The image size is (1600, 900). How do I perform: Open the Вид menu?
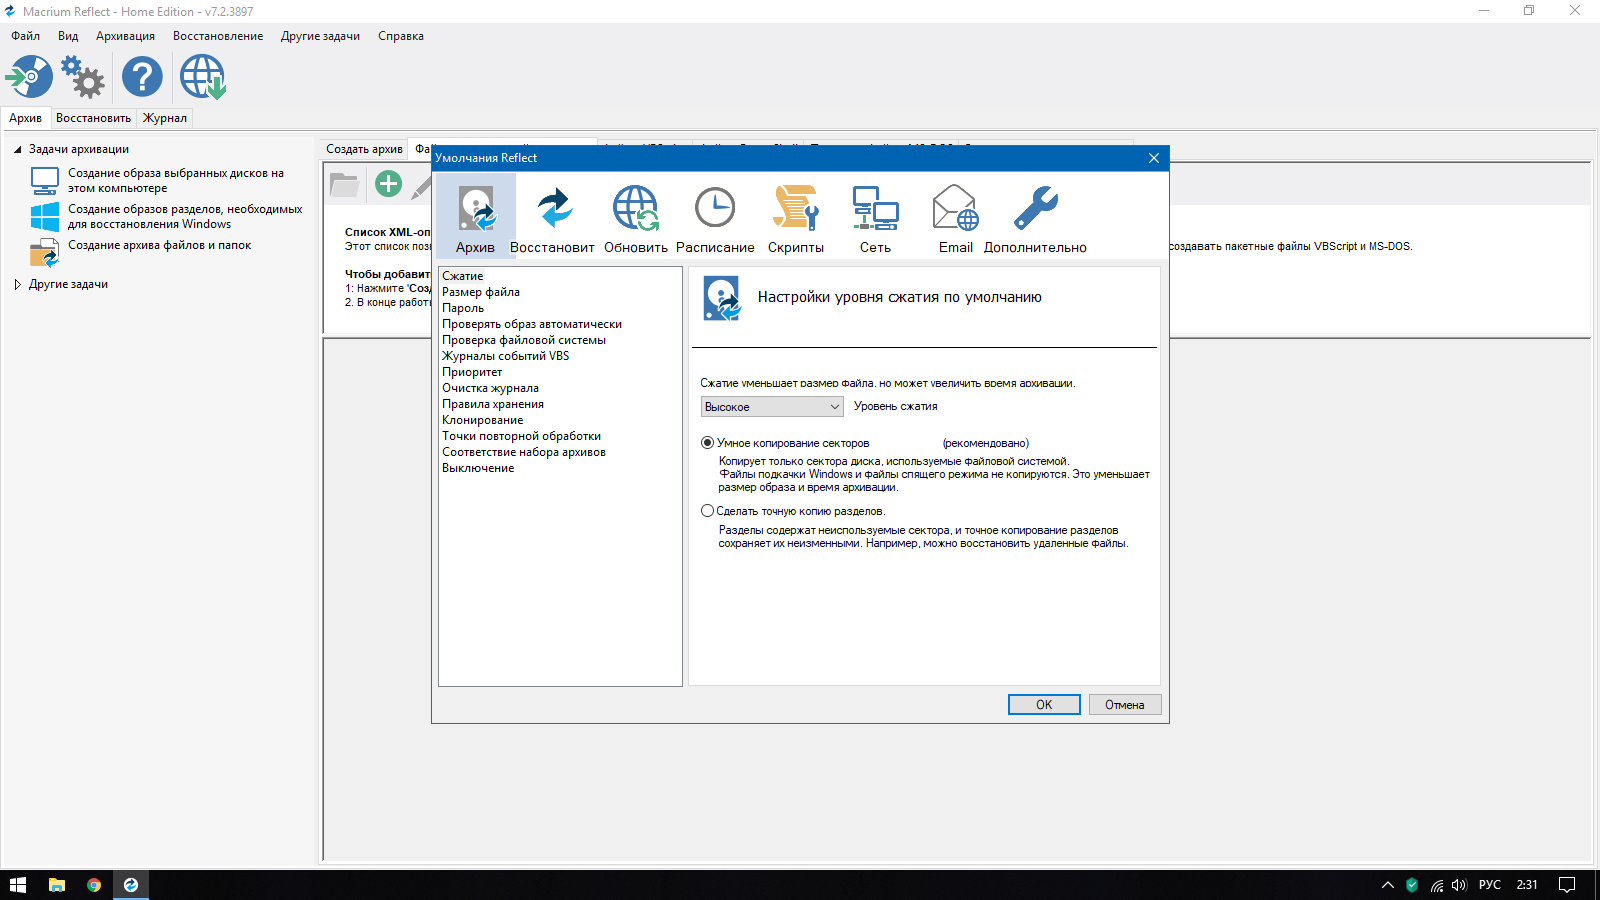point(68,36)
